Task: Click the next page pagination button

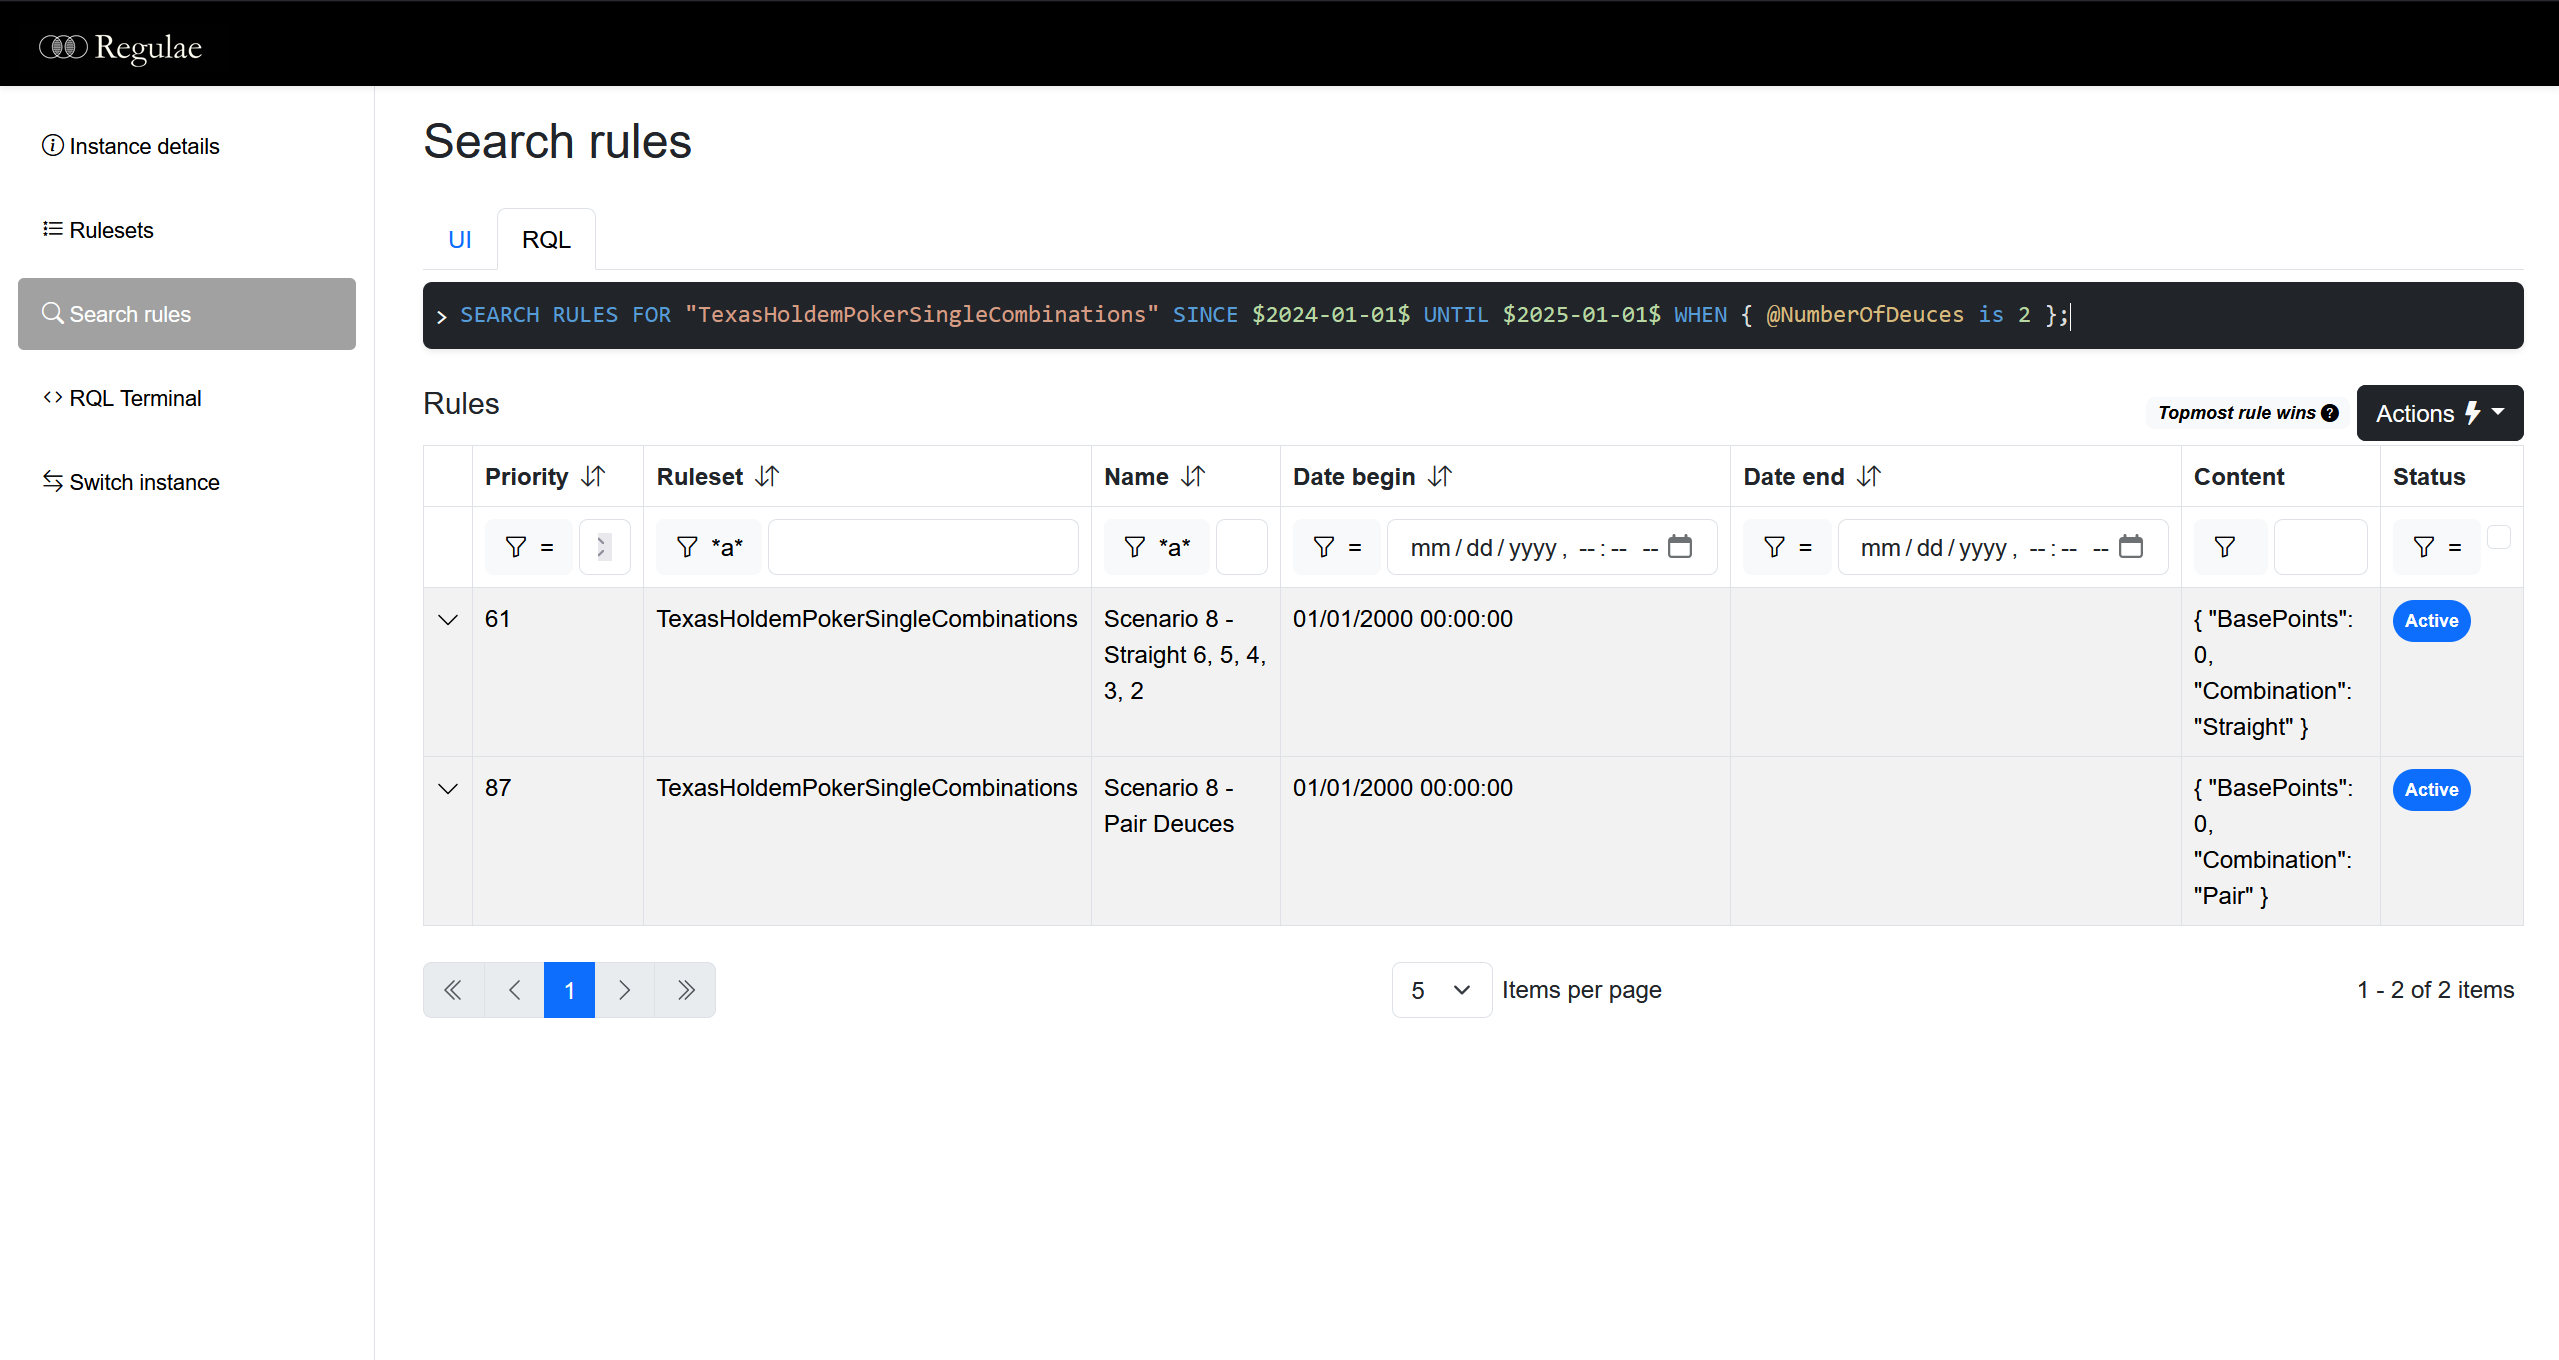Action: (x=624, y=990)
